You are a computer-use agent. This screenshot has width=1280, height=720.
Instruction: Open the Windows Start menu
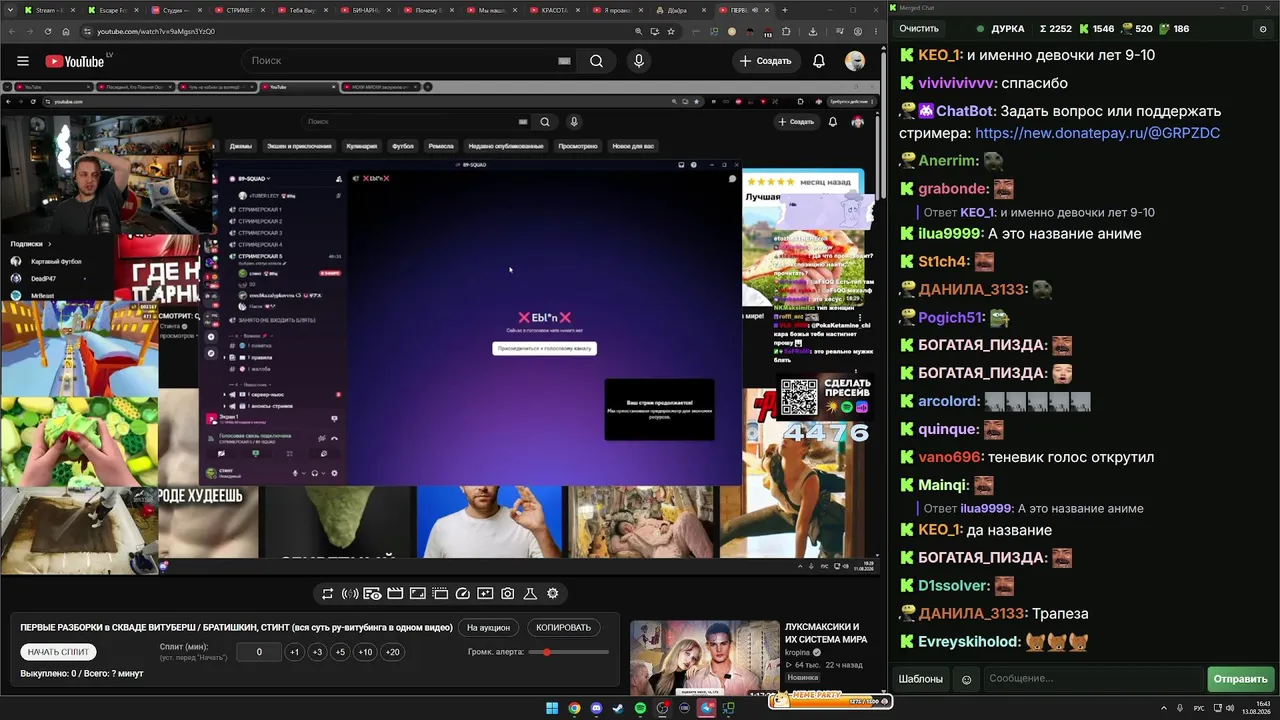pos(552,709)
